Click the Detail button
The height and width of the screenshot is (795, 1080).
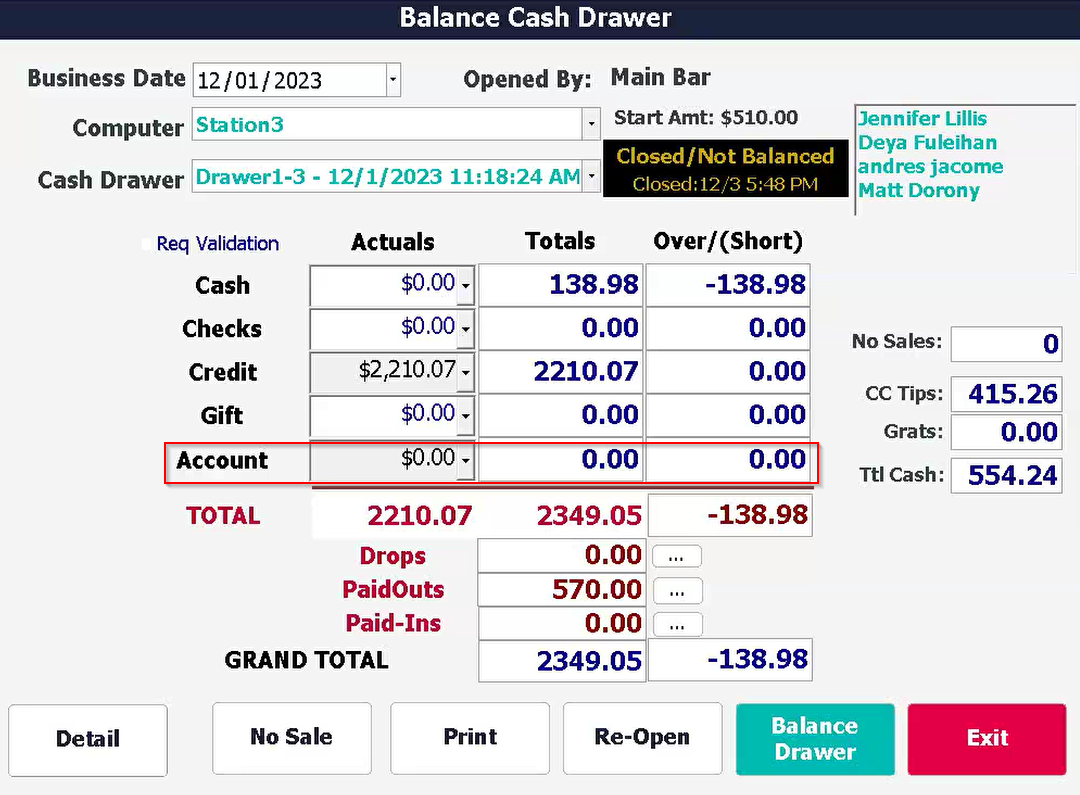click(88, 739)
